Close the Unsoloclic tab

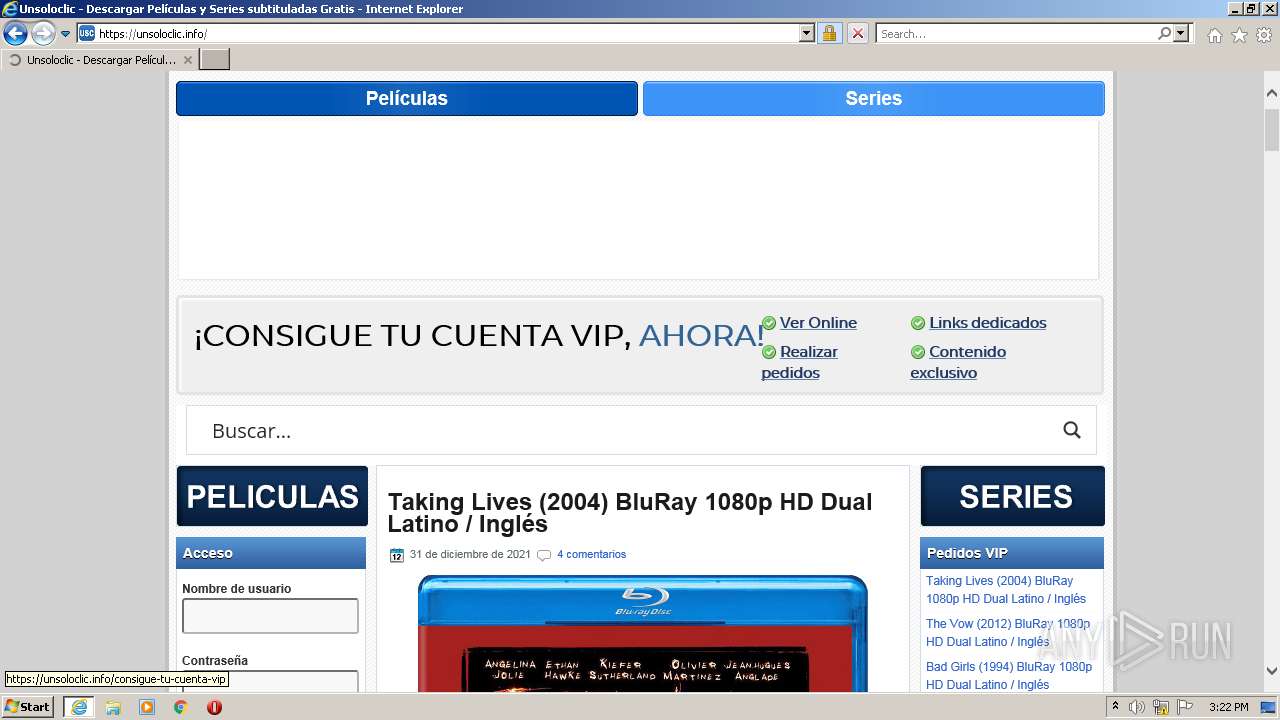[187, 60]
